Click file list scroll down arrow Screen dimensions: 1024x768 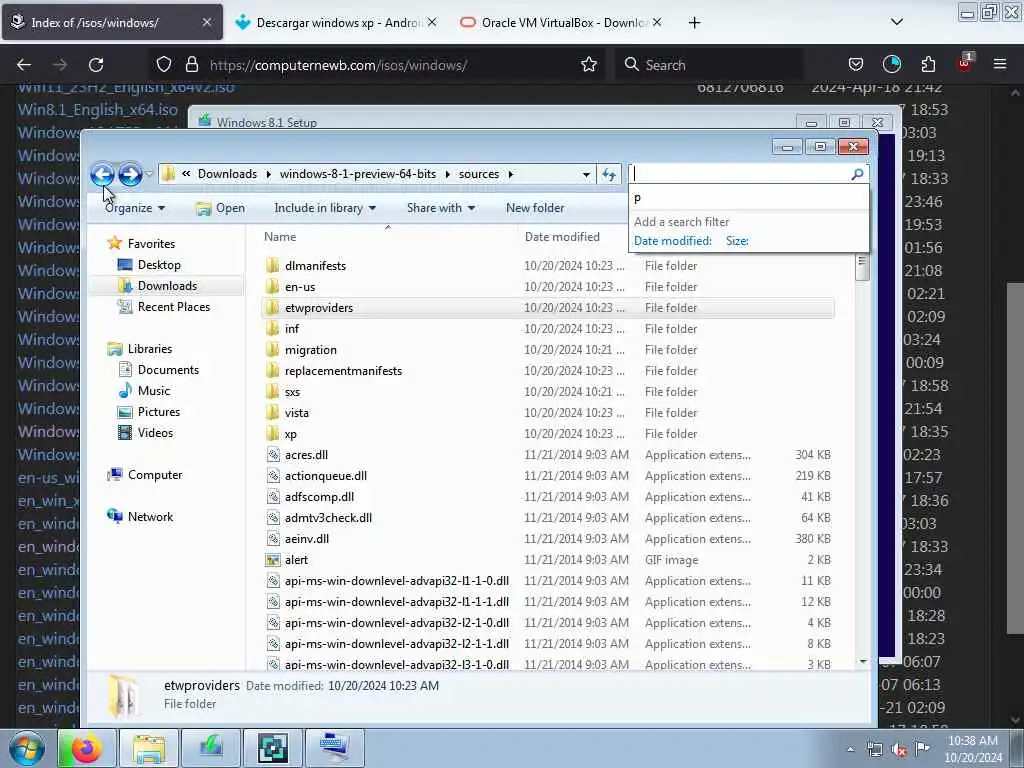tap(863, 662)
